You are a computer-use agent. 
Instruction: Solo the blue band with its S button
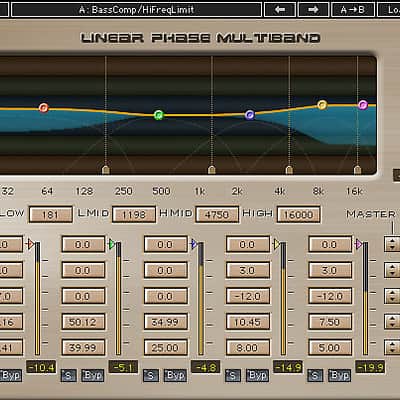pos(151,376)
